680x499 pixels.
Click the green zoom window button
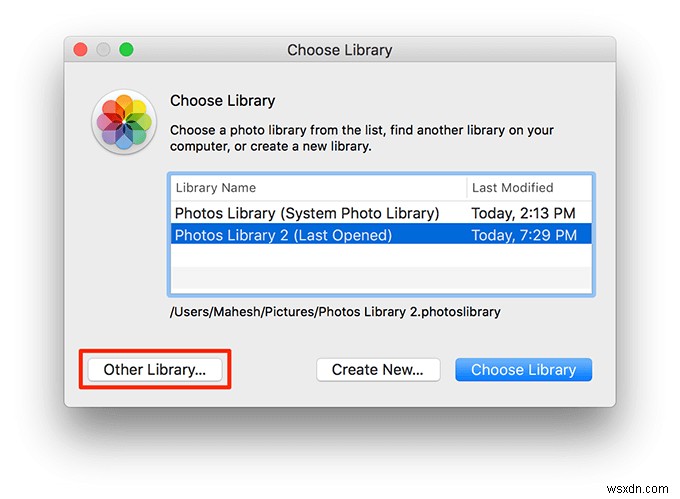click(x=127, y=49)
